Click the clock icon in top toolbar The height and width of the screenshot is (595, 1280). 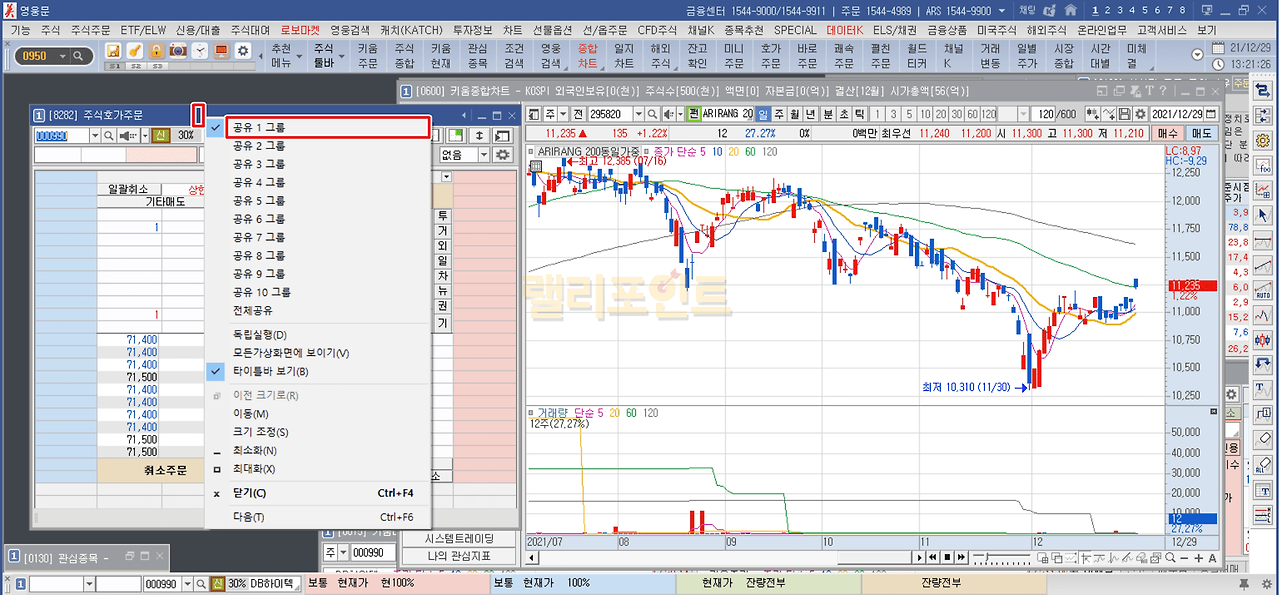pos(200,51)
